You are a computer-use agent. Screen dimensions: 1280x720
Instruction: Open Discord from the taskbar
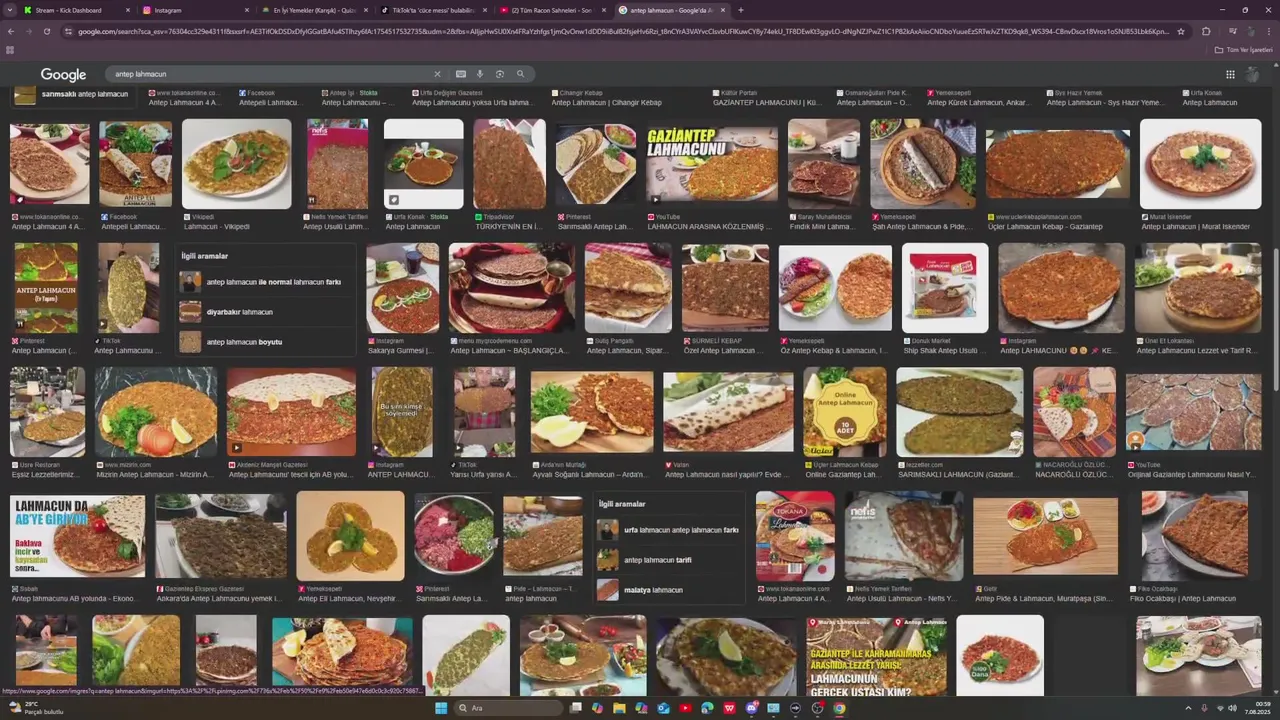tap(751, 708)
